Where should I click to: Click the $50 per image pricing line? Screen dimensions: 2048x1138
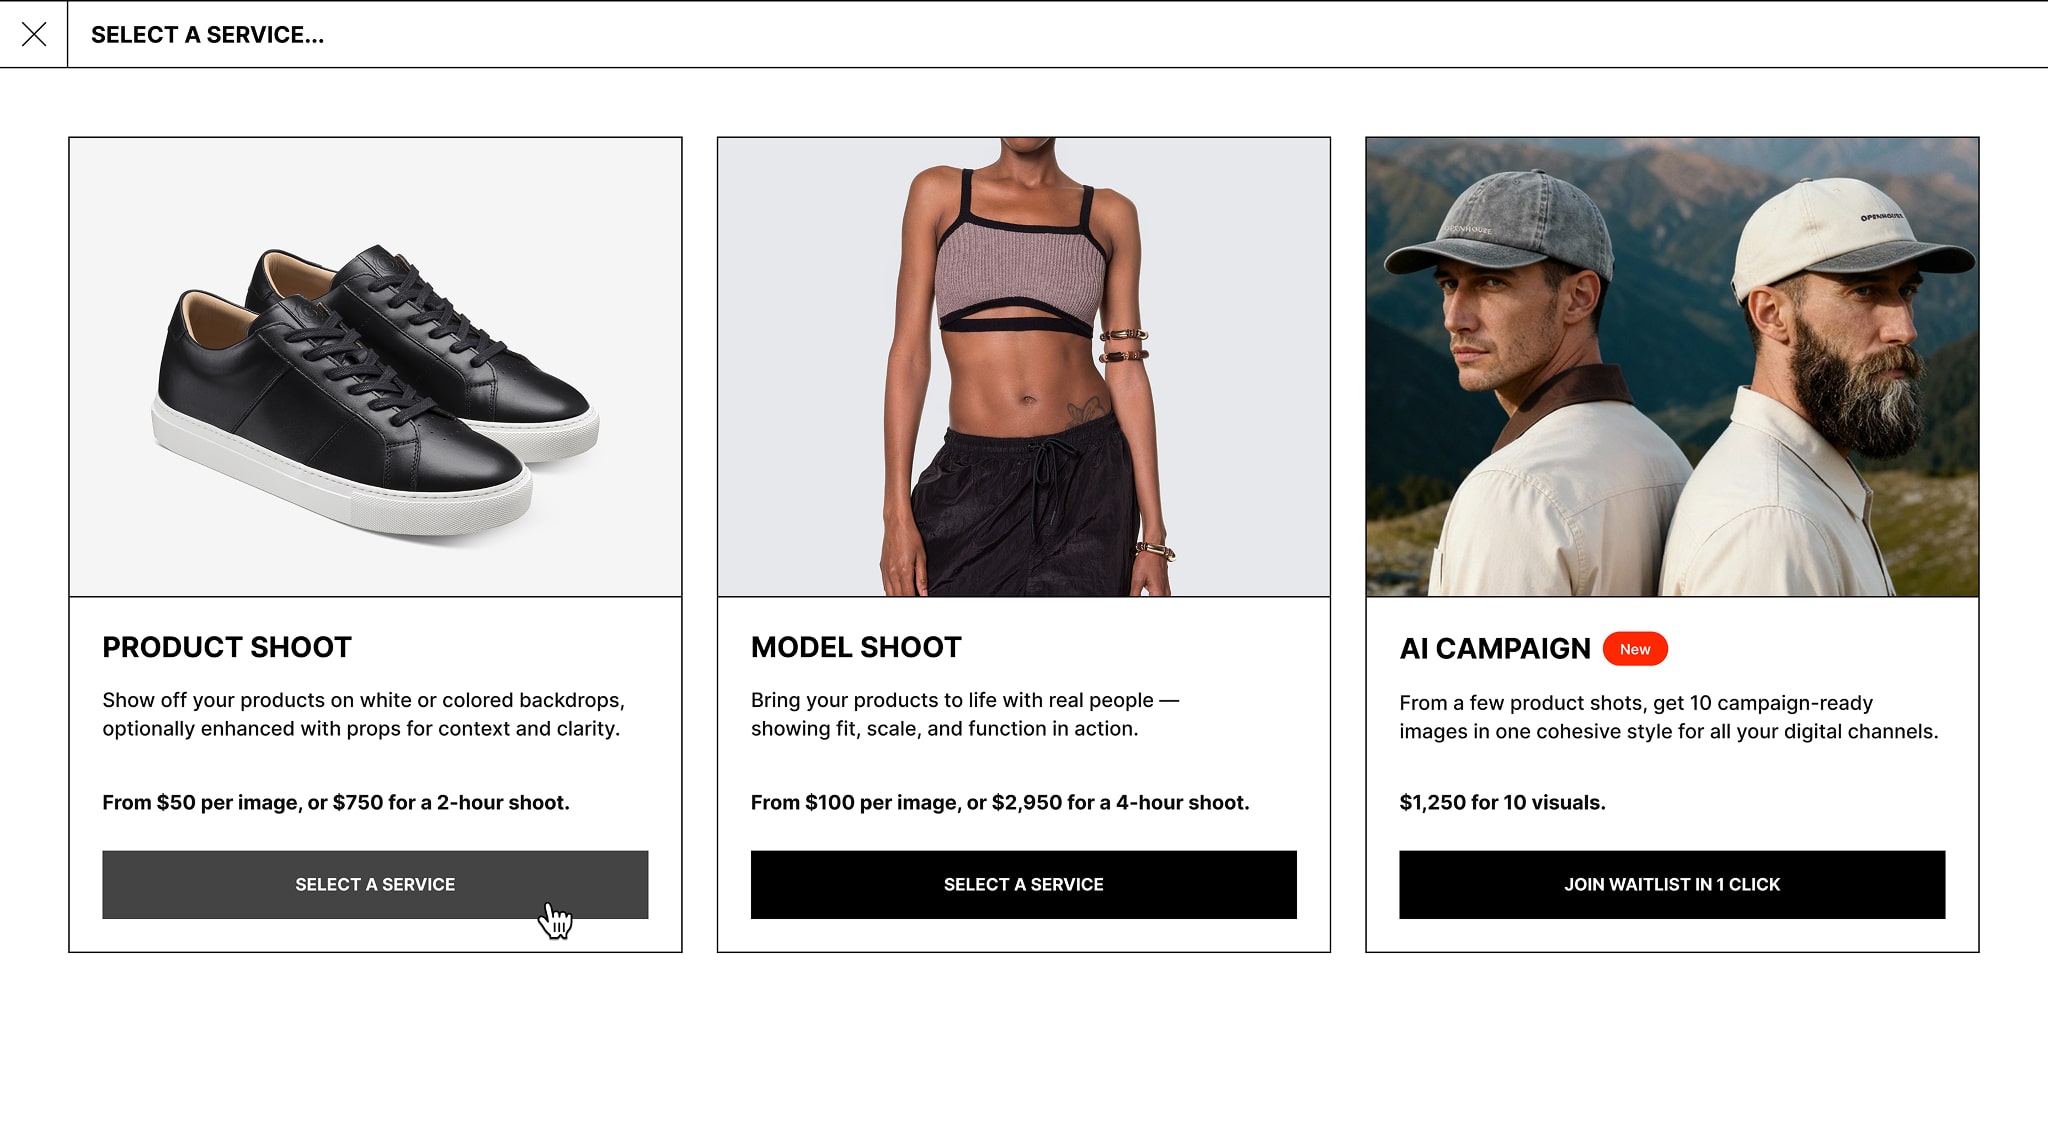334,801
